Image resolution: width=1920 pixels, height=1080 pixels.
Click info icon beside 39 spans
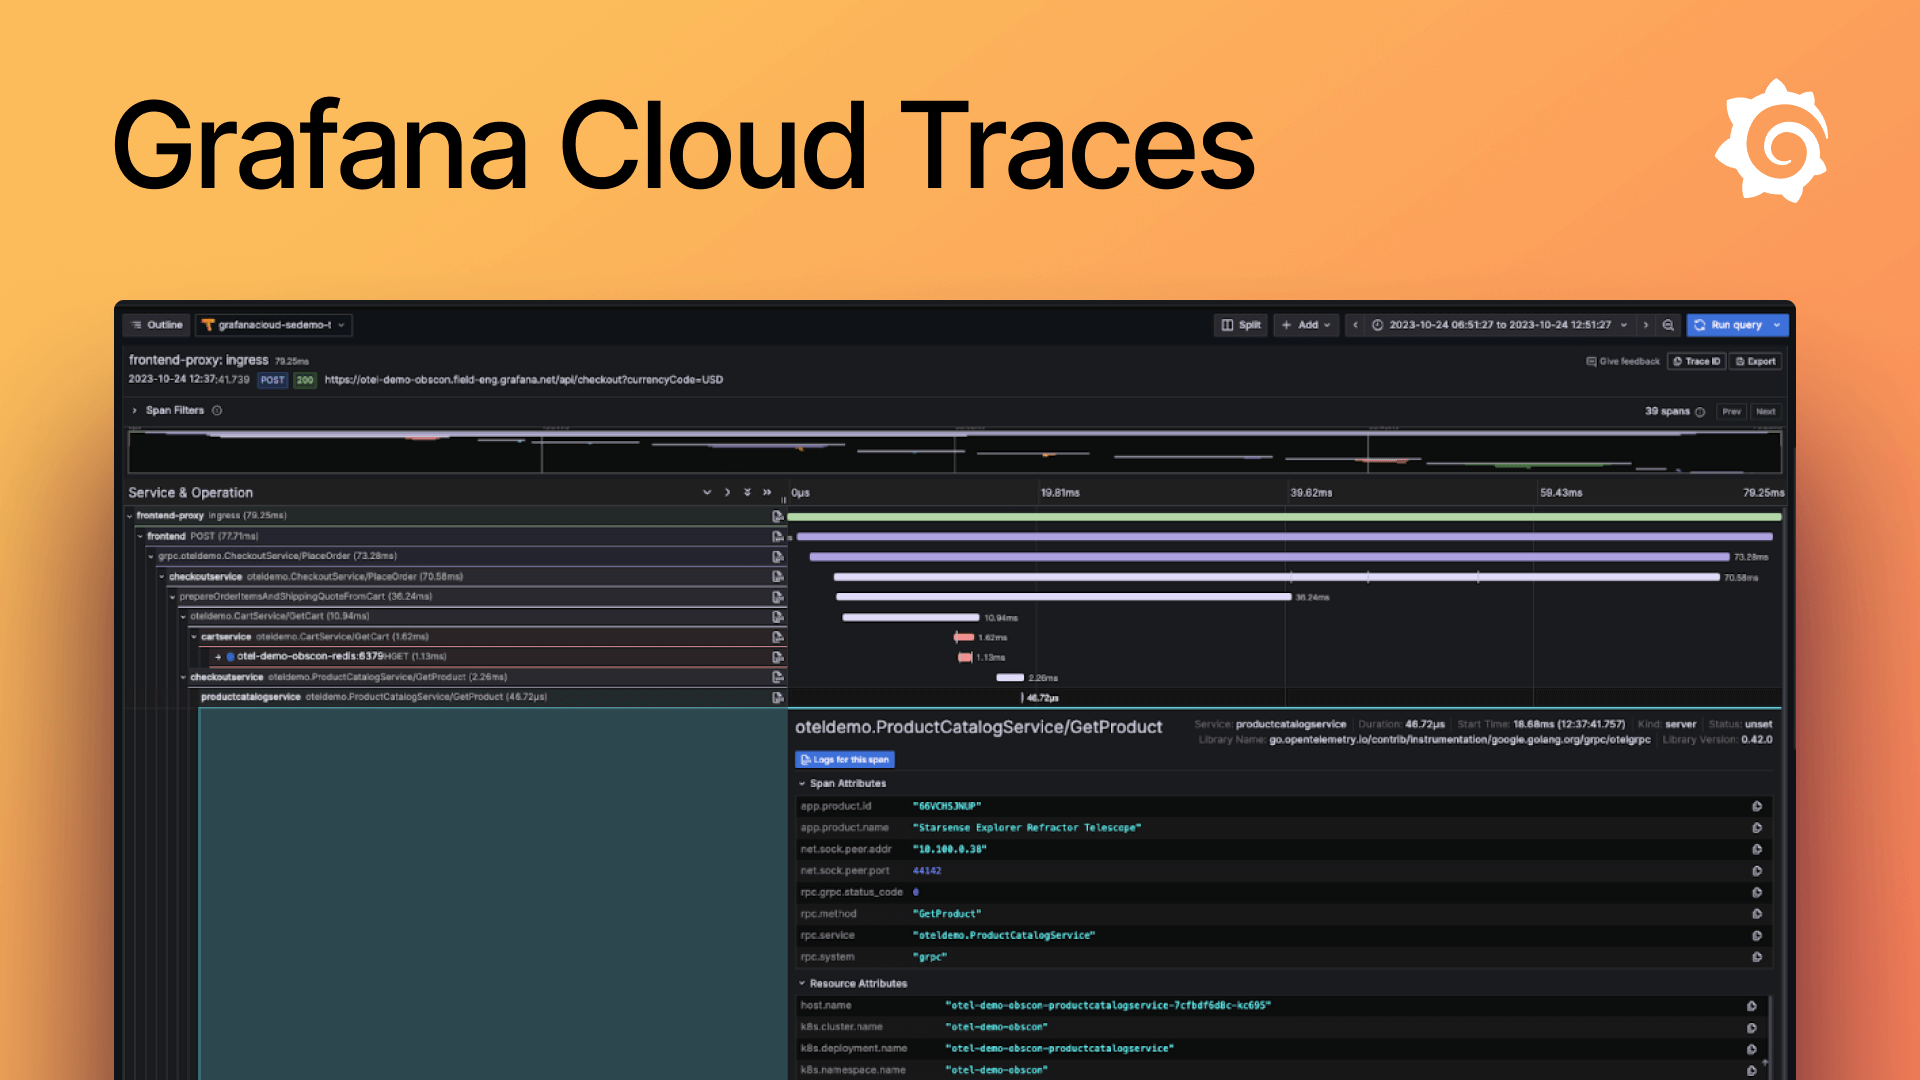pyautogui.click(x=1700, y=412)
